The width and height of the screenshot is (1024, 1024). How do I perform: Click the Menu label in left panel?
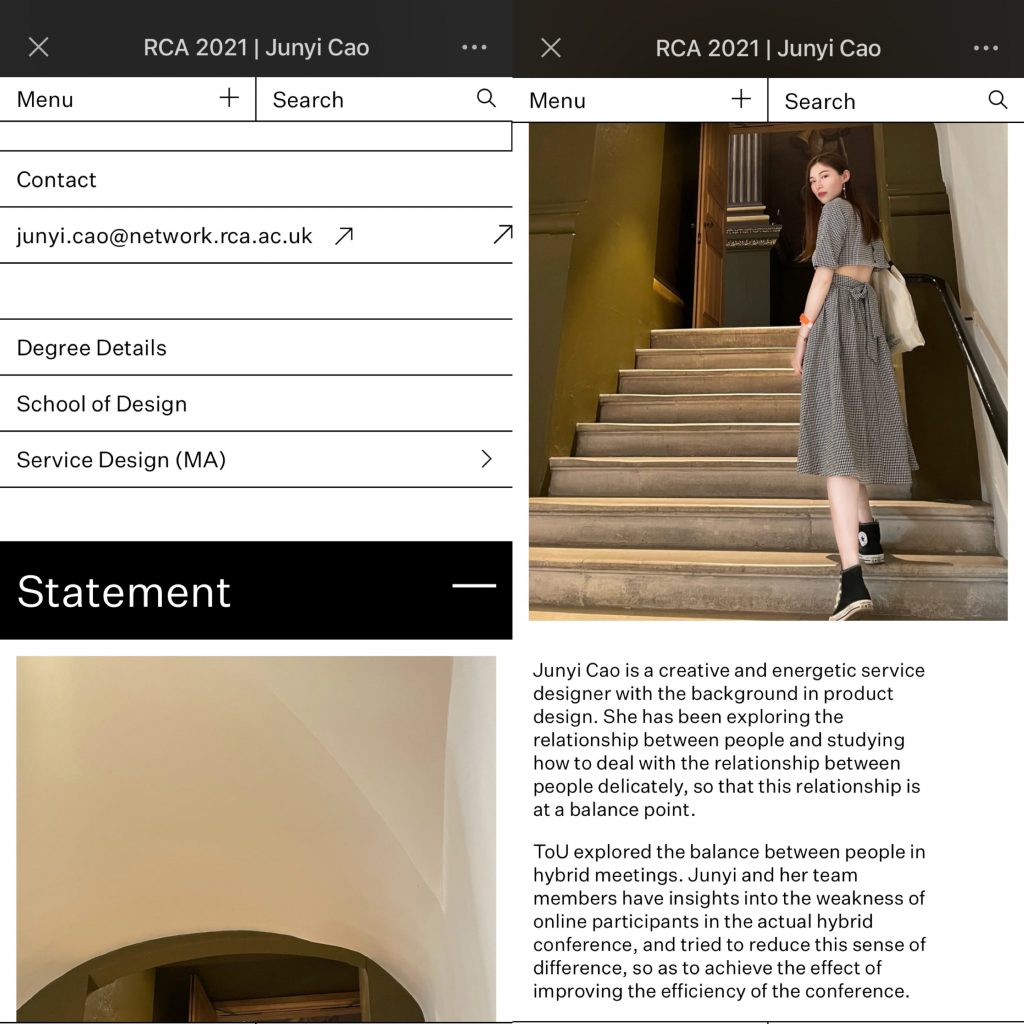coord(45,99)
